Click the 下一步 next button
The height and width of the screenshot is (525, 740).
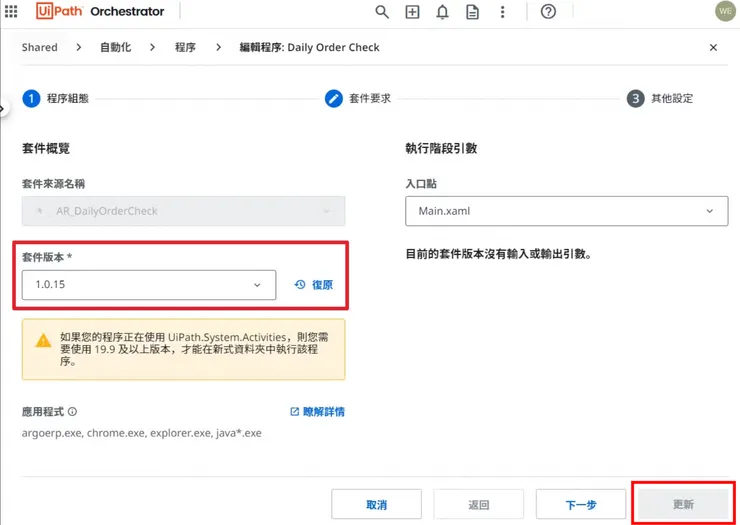[581, 505]
